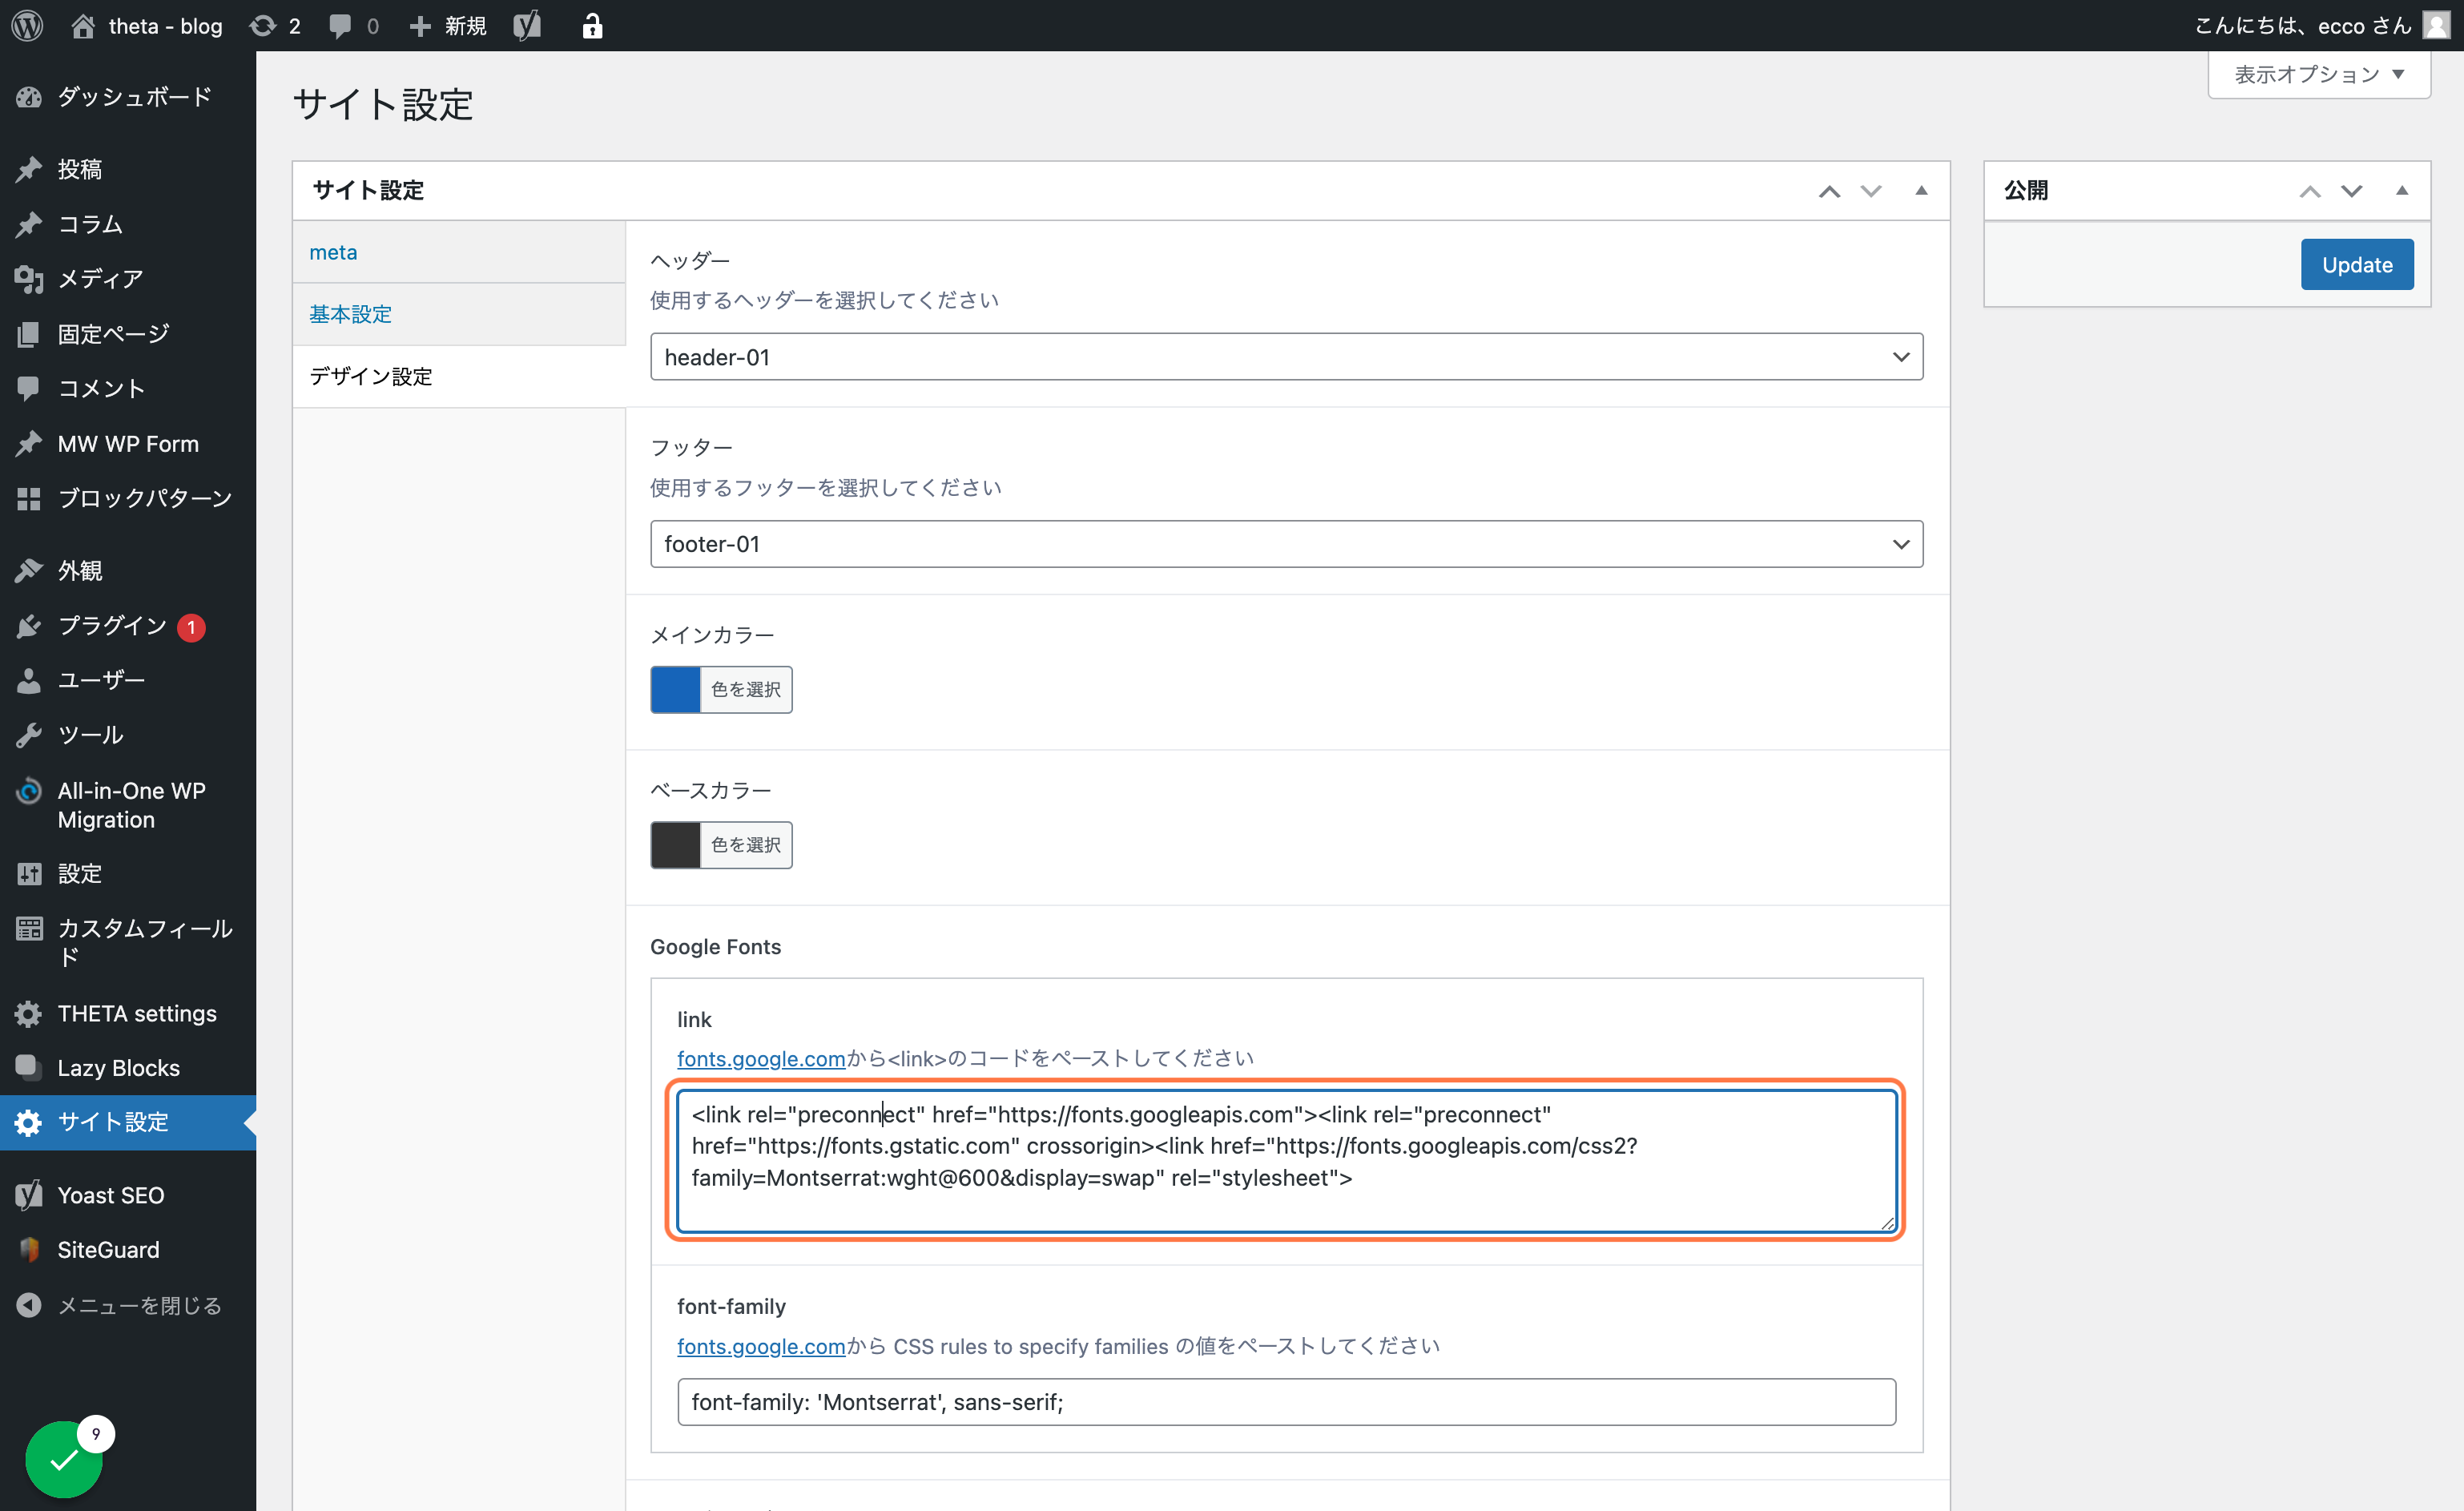Open All-in-One WP Migration
Screen dimensions: 2464x1511
128,805
